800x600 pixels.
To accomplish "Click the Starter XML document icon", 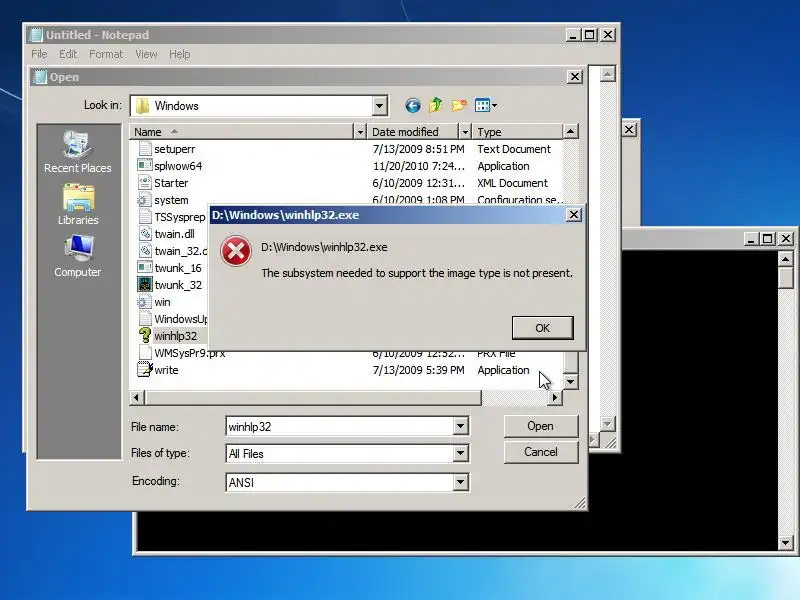I will [x=145, y=183].
